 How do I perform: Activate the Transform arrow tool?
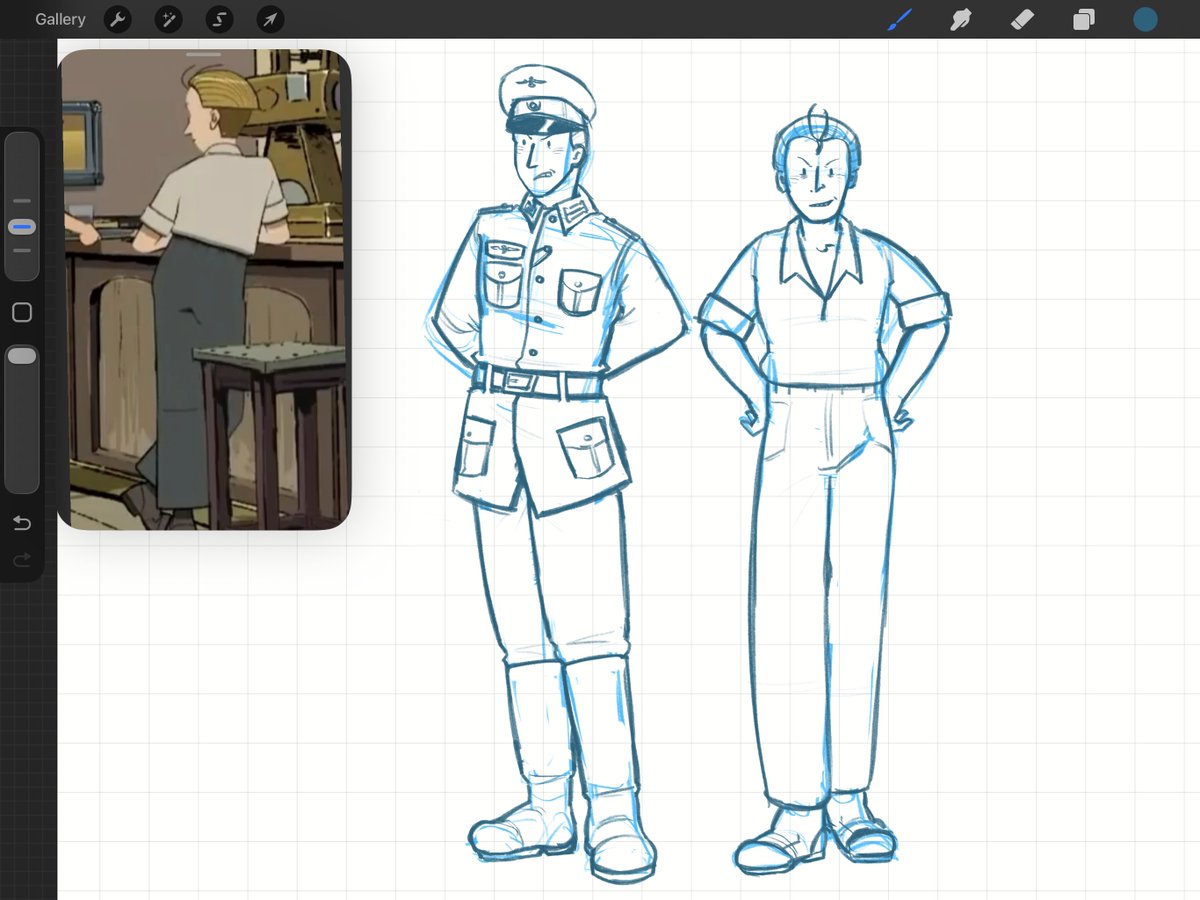pos(270,19)
